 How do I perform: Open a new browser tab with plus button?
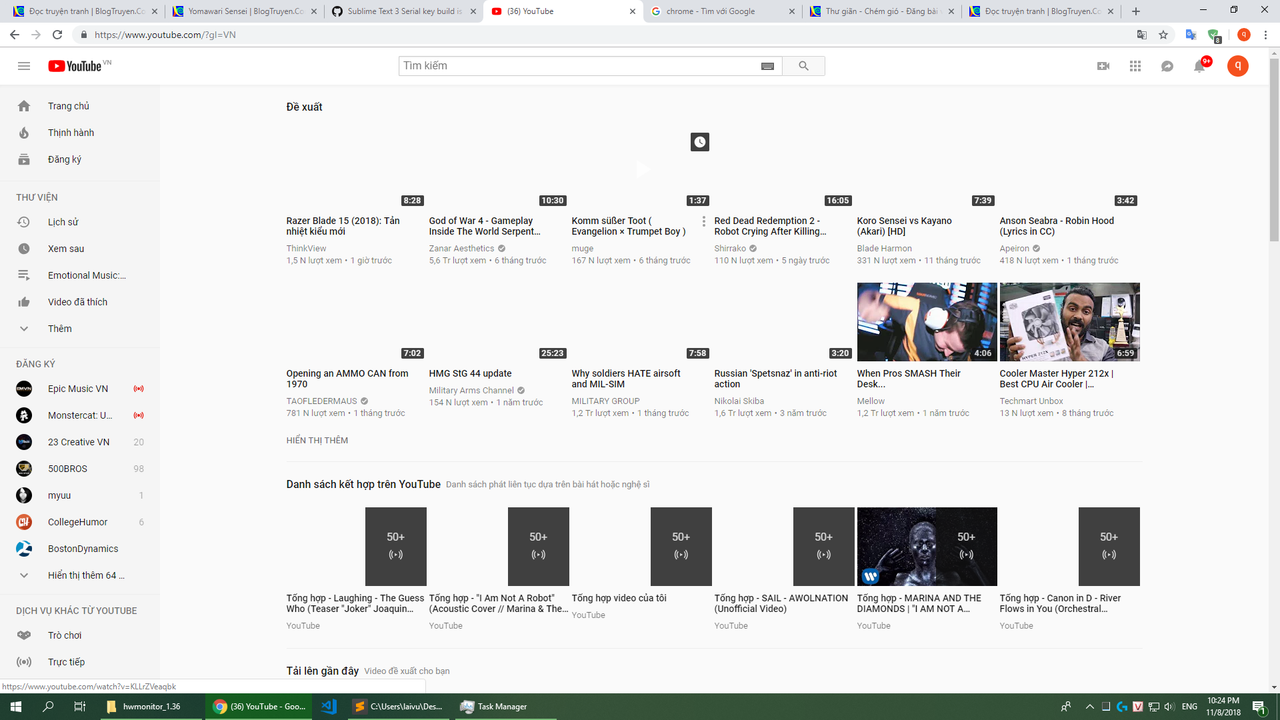tap(1136, 11)
